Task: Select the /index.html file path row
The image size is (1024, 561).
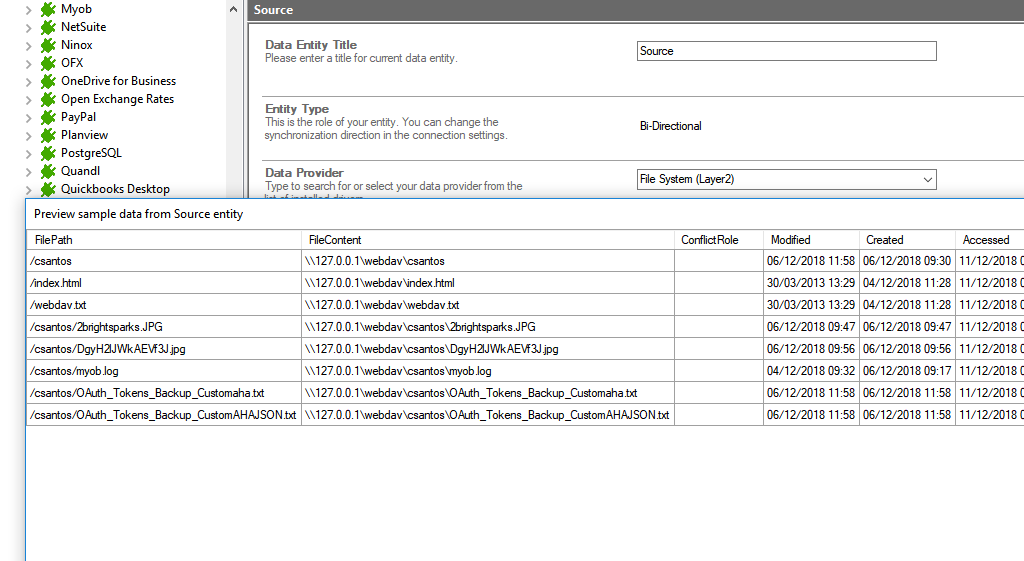Action: tap(164, 283)
